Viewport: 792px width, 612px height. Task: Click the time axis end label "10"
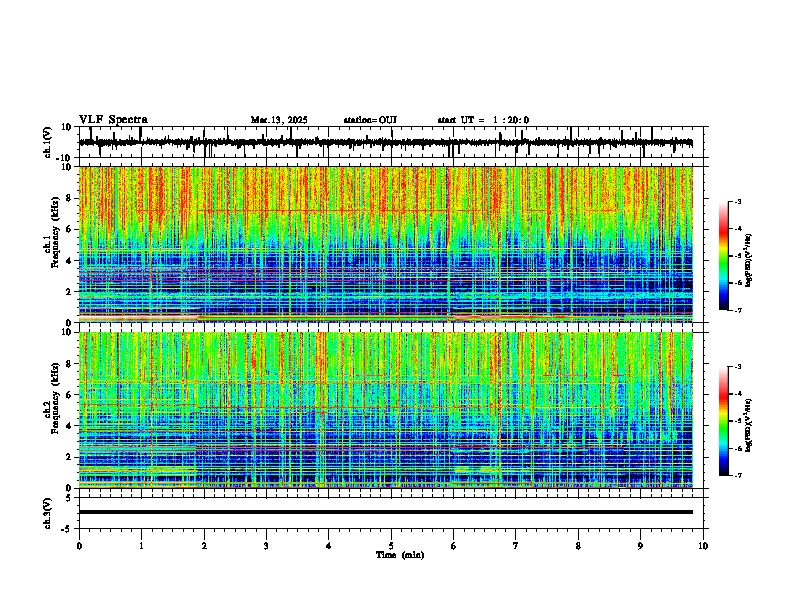703,546
